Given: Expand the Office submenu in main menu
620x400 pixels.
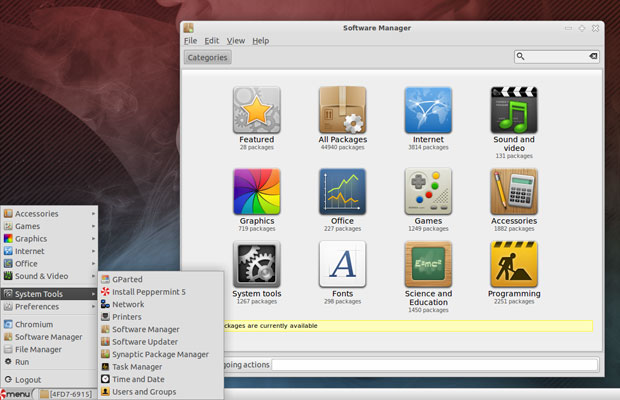Looking at the screenshot, I should tap(49, 264).
